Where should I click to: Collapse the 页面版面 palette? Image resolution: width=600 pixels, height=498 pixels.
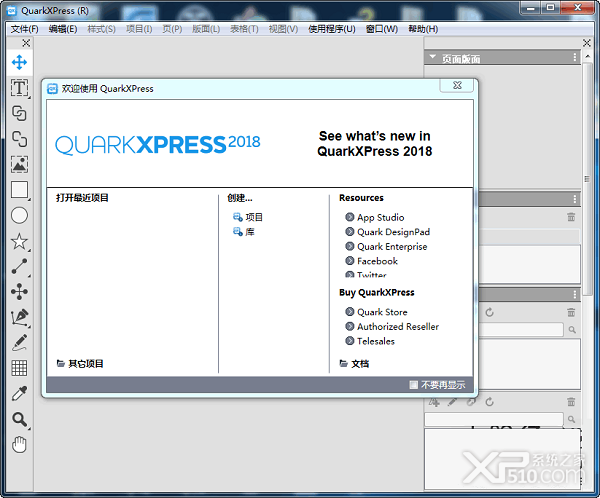[x=433, y=57]
